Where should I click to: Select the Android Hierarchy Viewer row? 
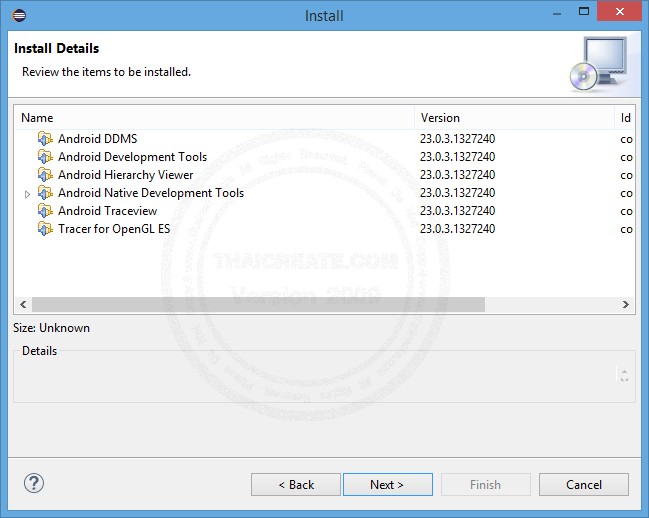click(x=324, y=175)
